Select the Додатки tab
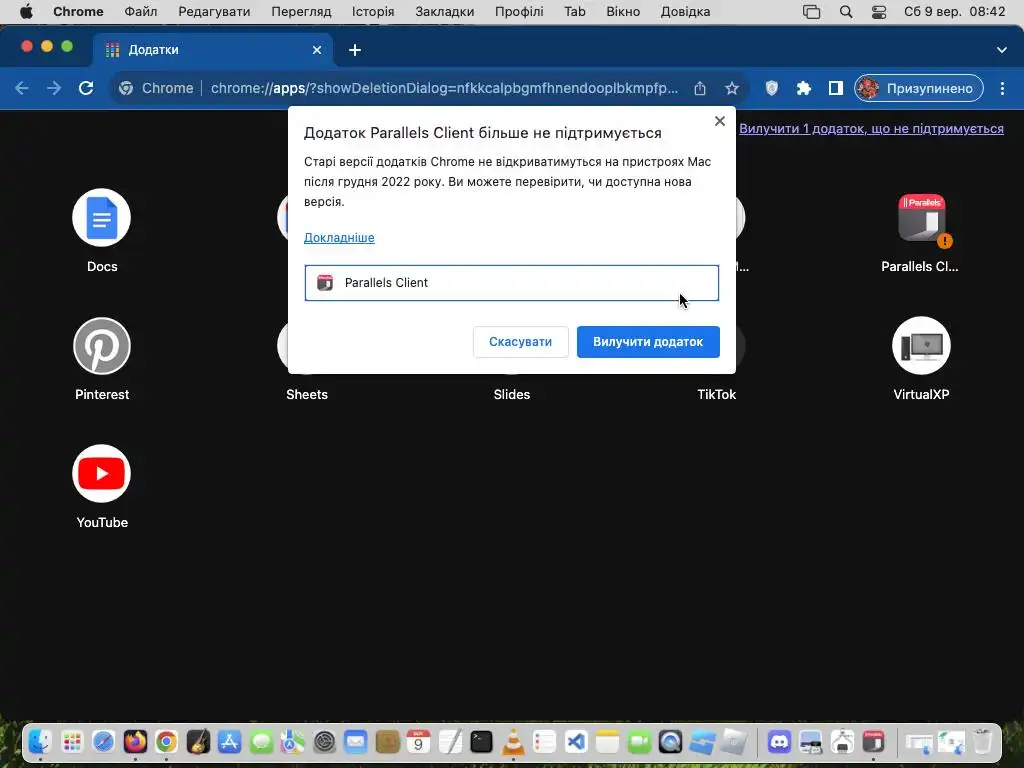 212,50
